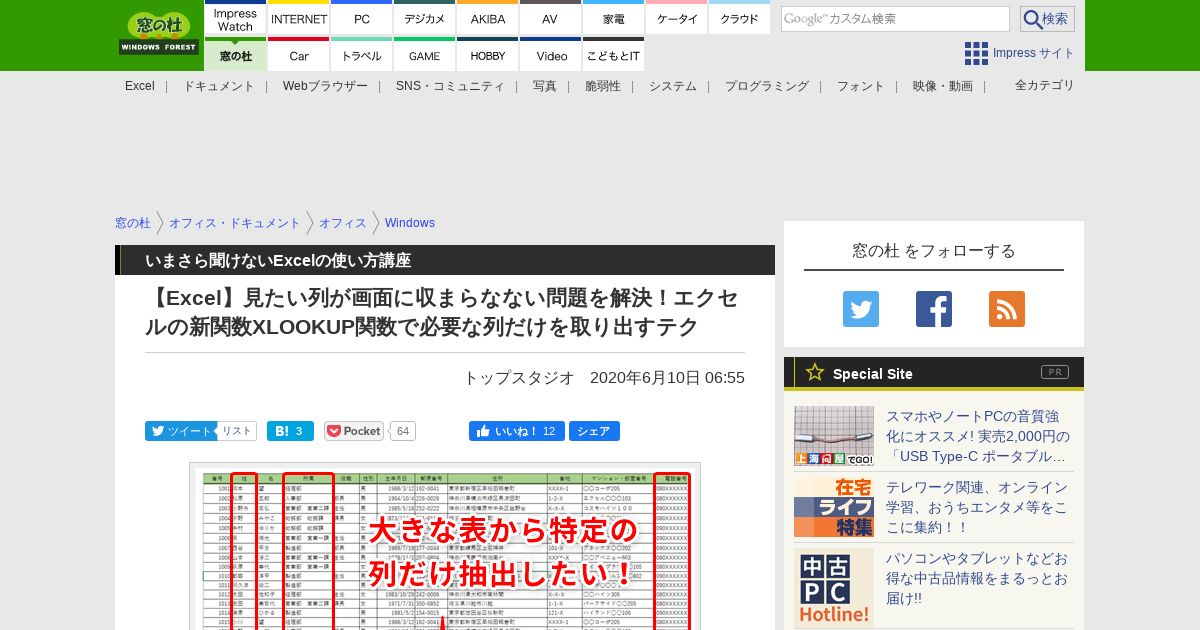Open the Facebook follow icon
This screenshot has width=1200, height=630.
(934, 309)
